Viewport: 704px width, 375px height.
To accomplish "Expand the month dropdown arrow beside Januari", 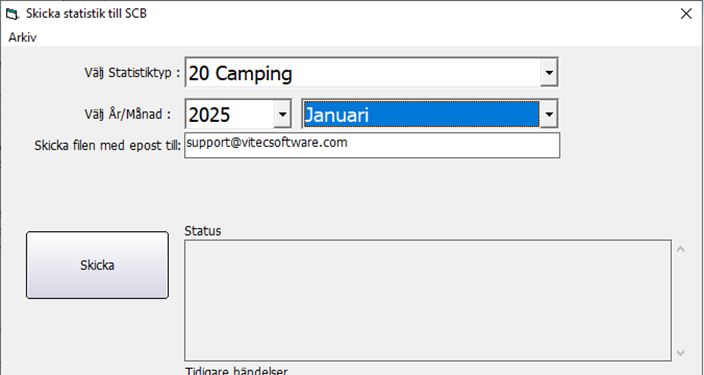I will 549,114.
